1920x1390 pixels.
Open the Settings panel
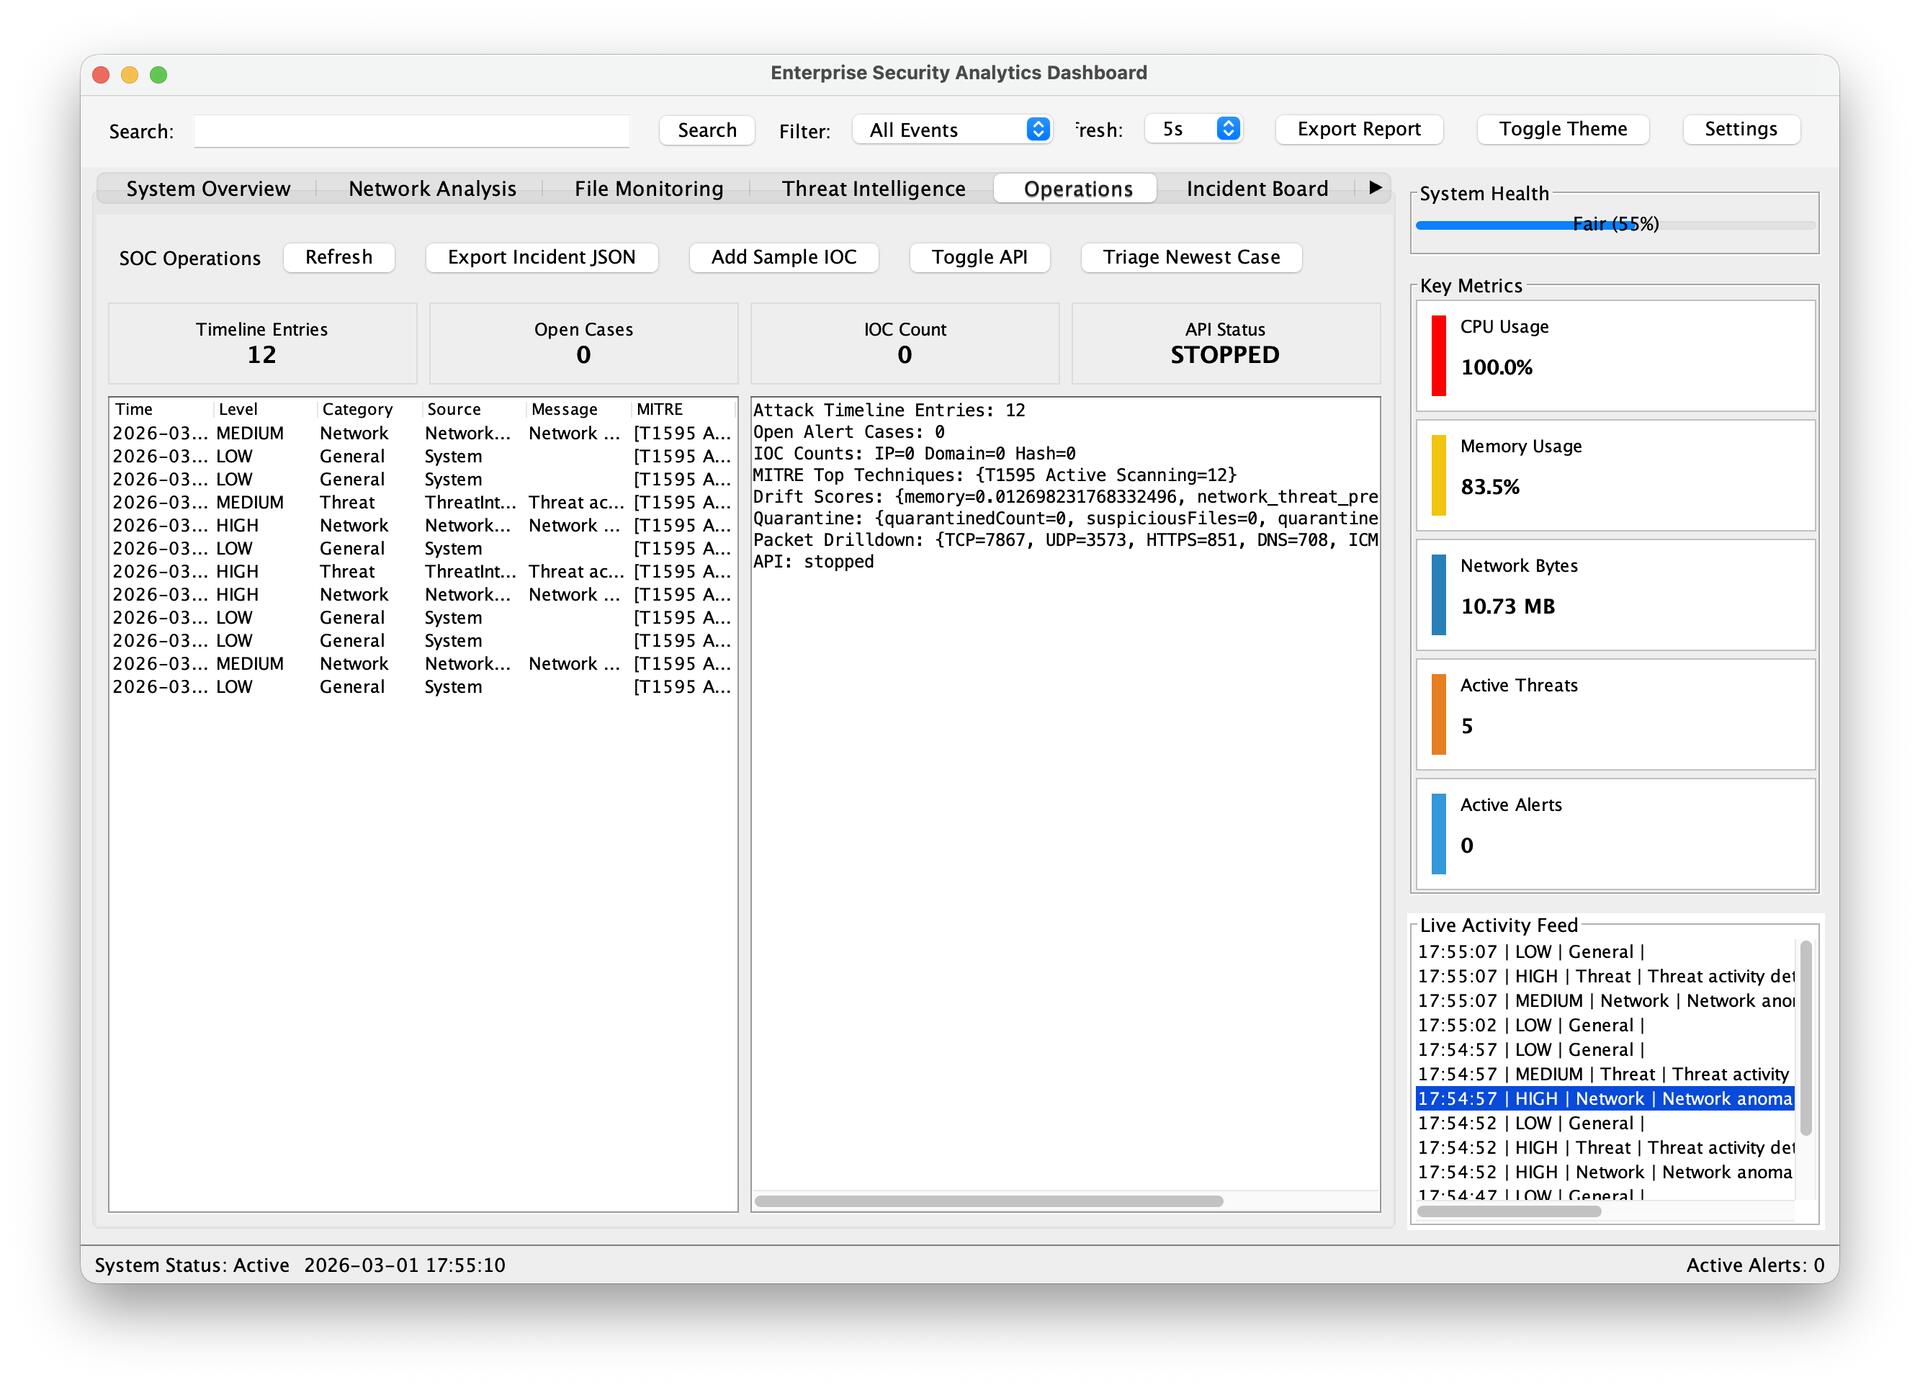tap(1740, 129)
